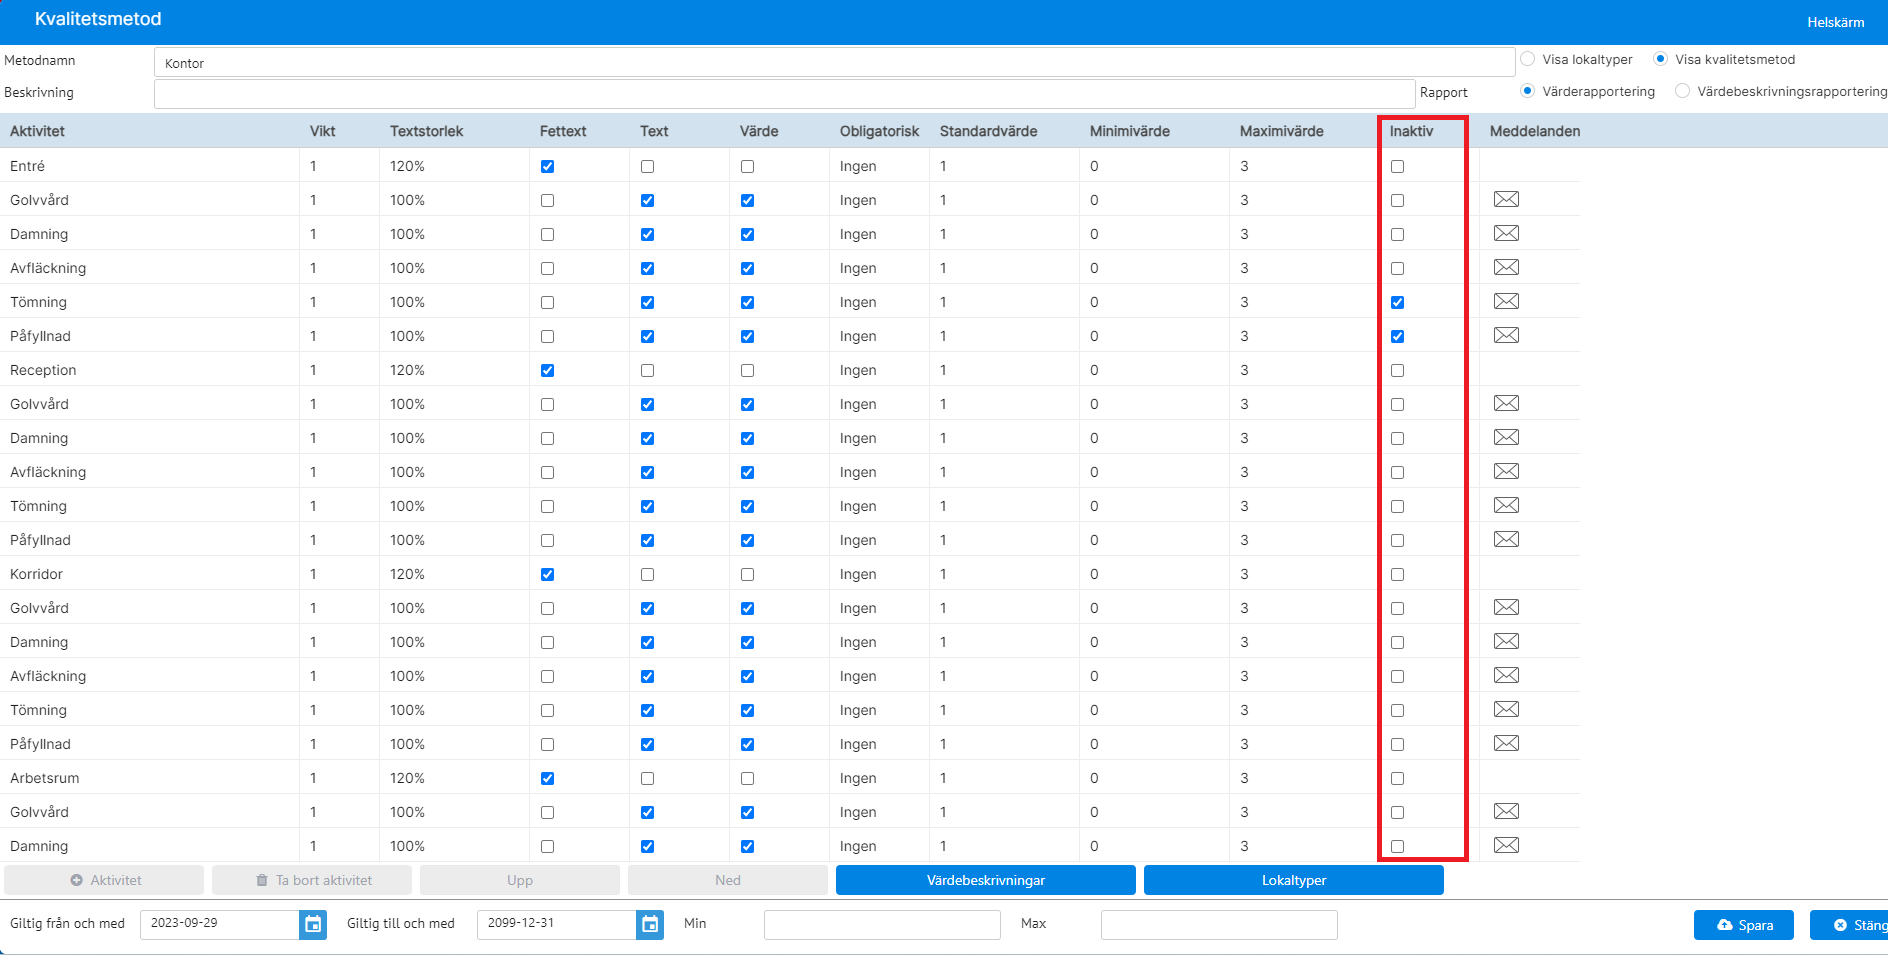Focus the Max value field
Viewport: 1888px width, 955px height.
tap(1219, 925)
